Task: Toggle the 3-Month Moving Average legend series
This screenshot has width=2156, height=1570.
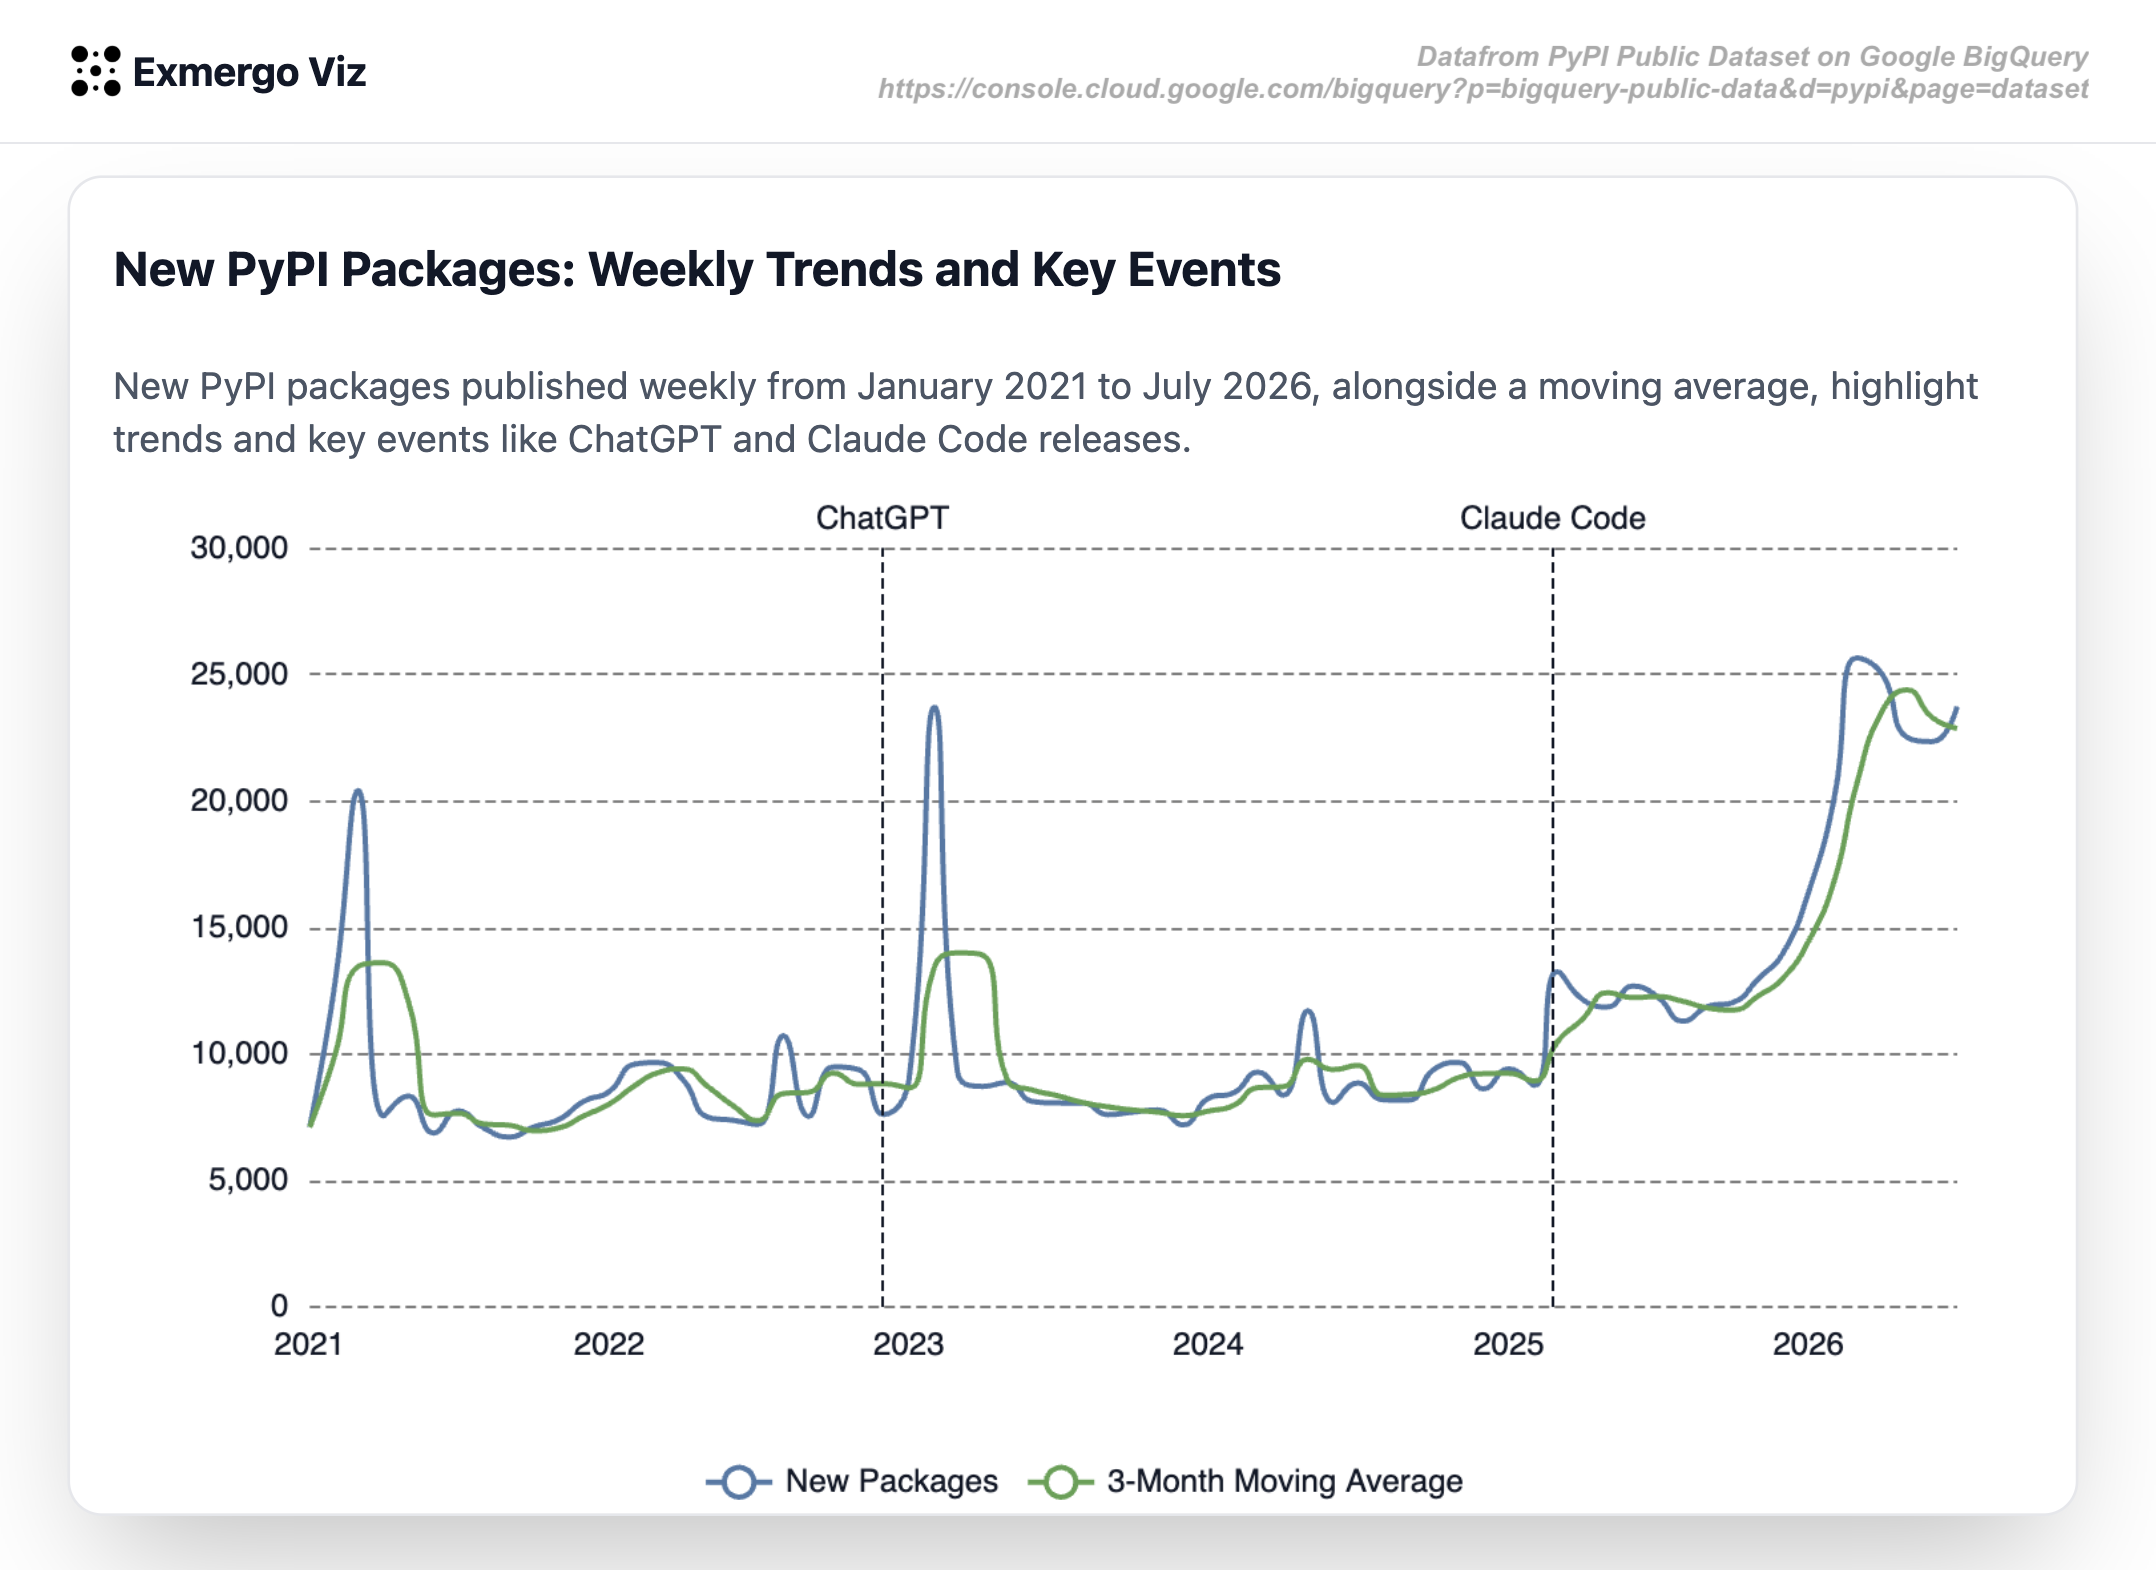Action: click(1246, 1481)
